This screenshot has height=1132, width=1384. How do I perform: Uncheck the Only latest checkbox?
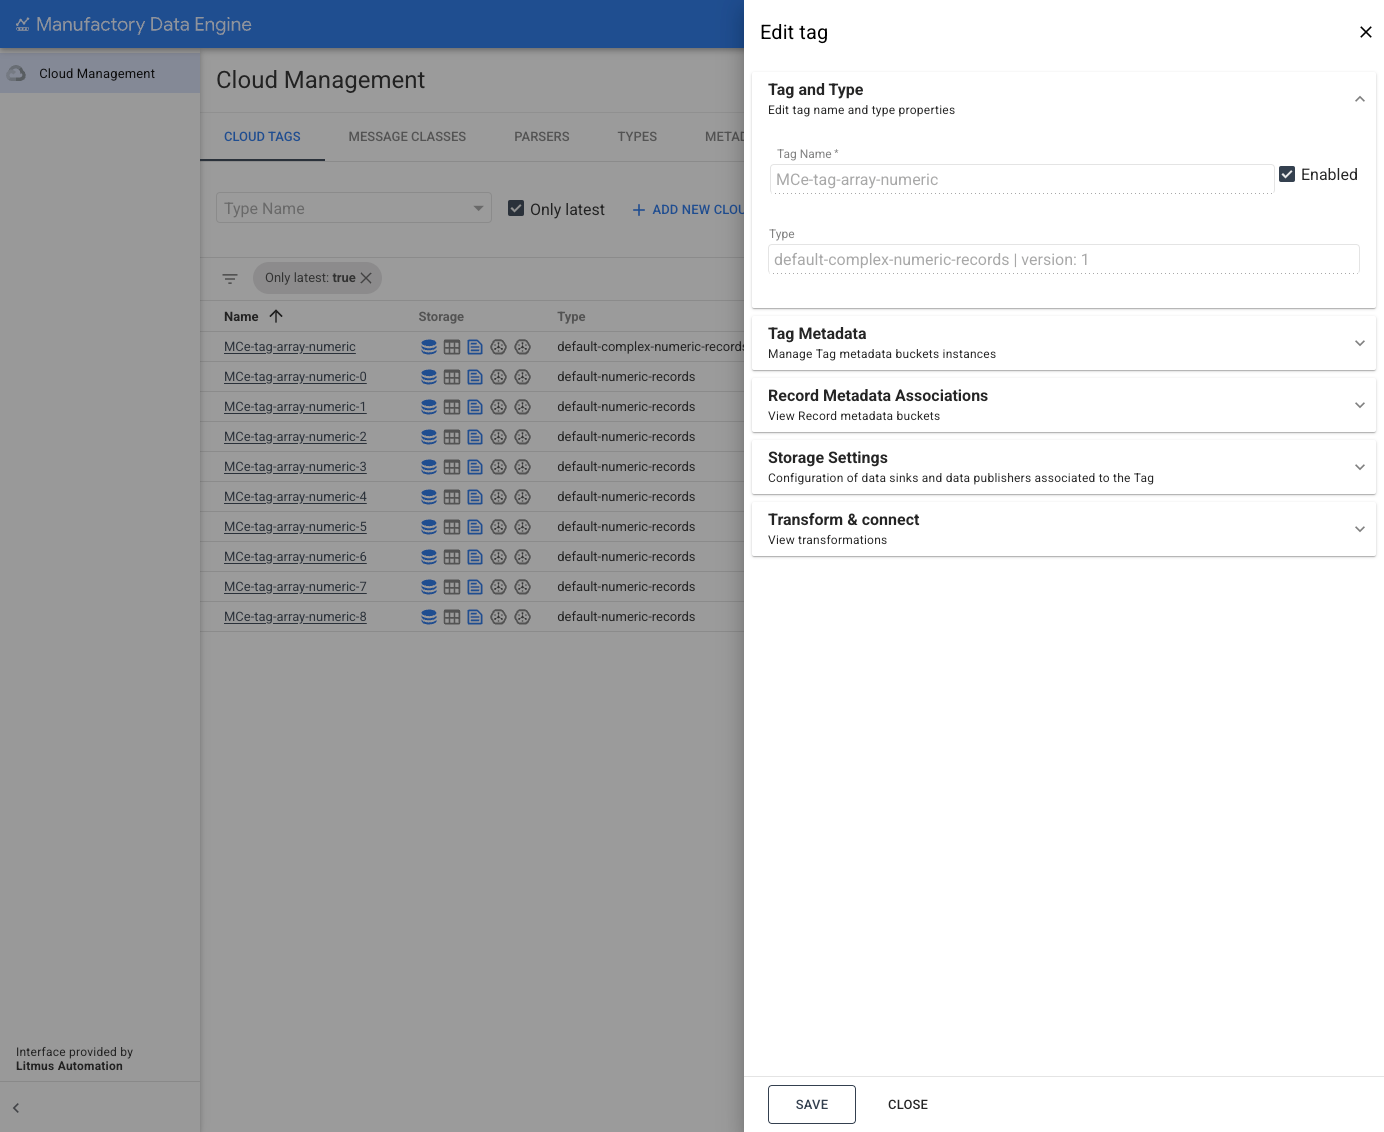[x=516, y=208]
